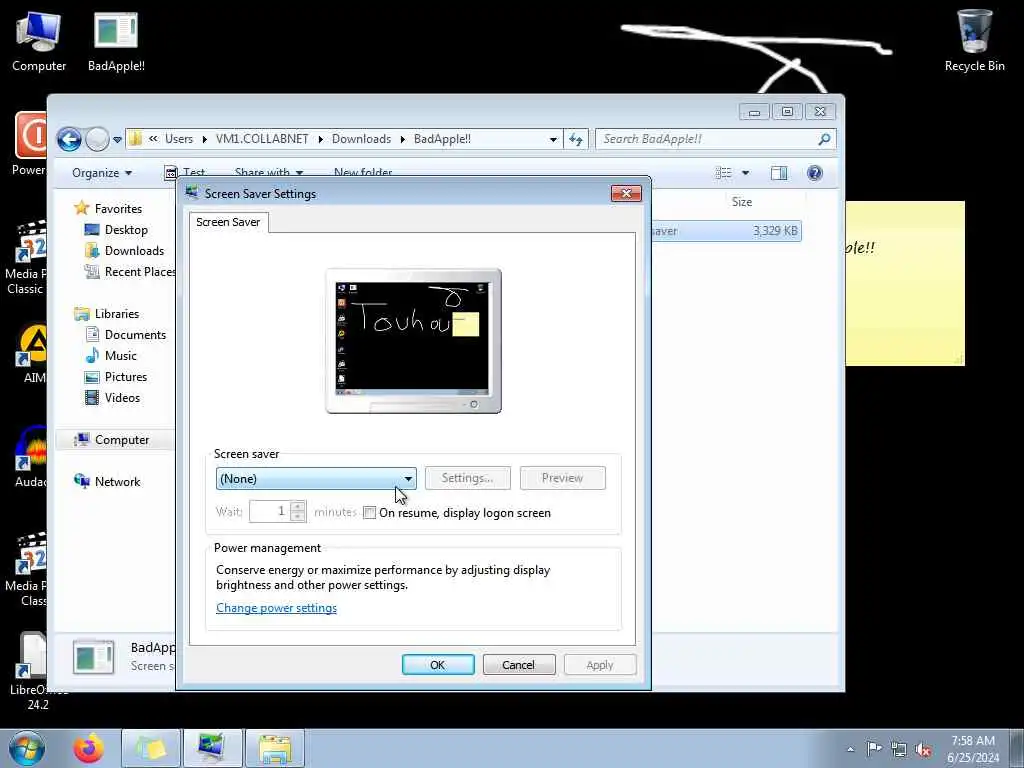The height and width of the screenshot is (768, 1024).
Task: Switch to Screen Saver Settings taskbar button
Action: [212, 748]
